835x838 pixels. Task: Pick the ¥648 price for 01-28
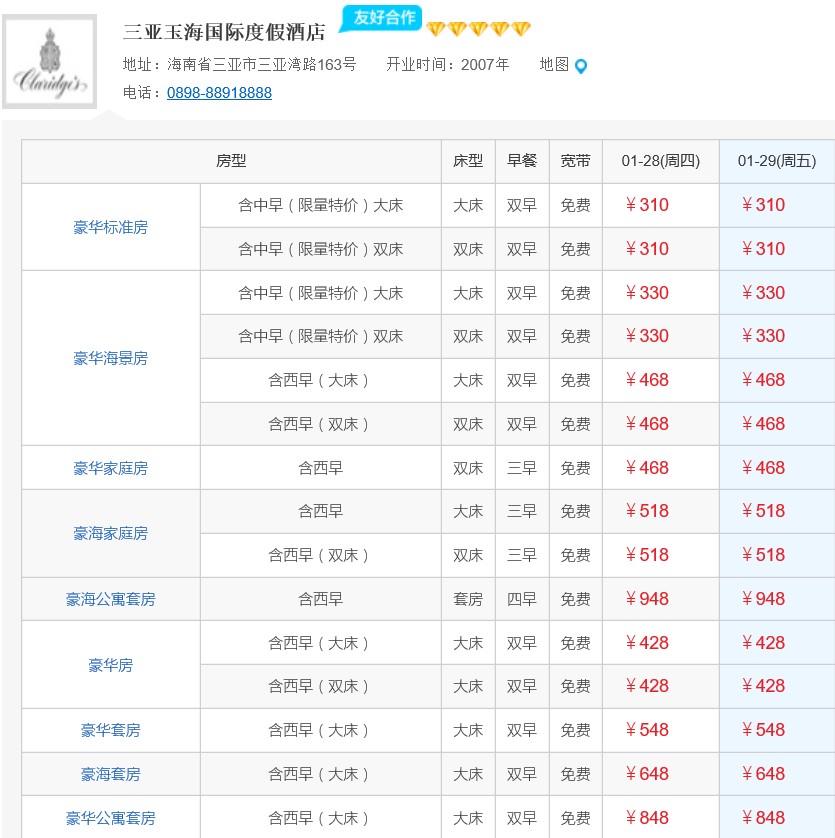click(647, 774)
